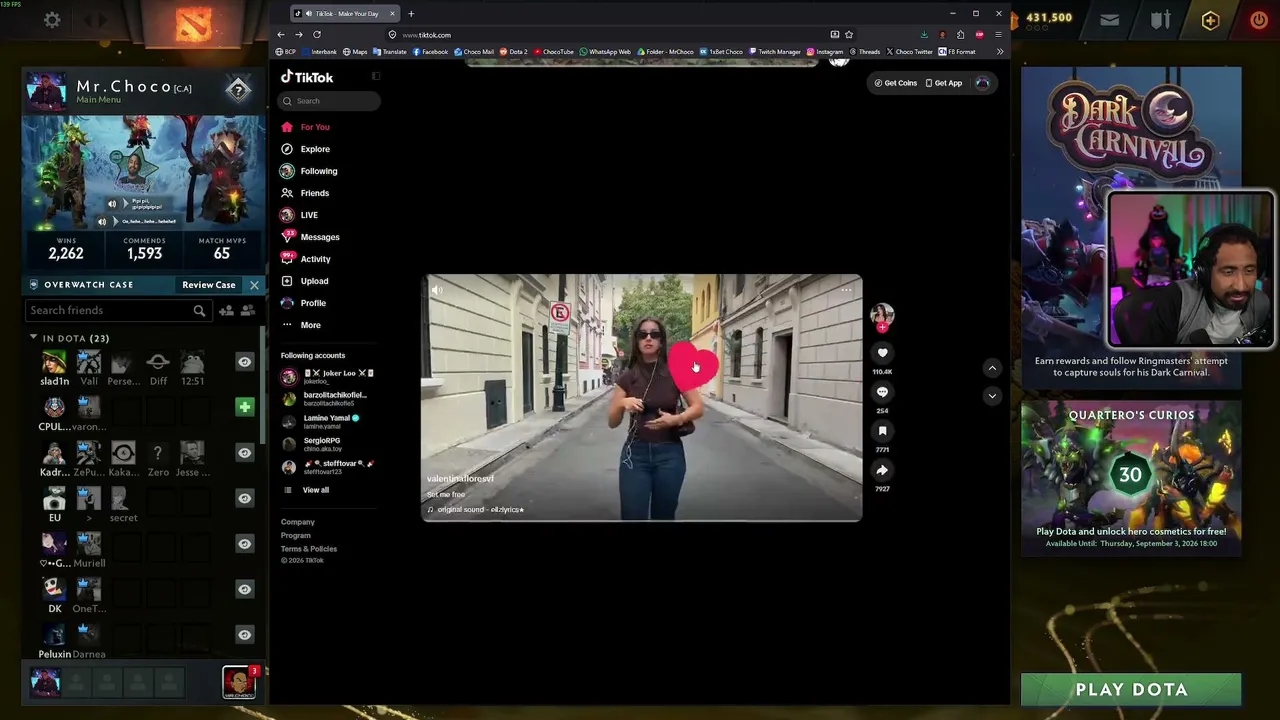This screenshot has height=720, width=1280.
Task: Click the question-mark rank badge on Mr.Choco's profile
Action: click(x=238, y=90)
